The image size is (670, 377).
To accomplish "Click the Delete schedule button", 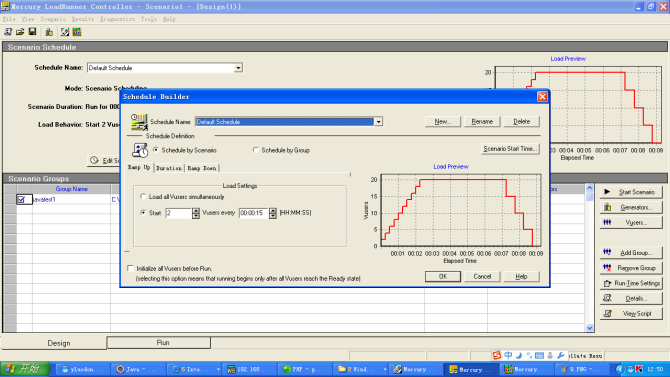I will pos(521,122).
